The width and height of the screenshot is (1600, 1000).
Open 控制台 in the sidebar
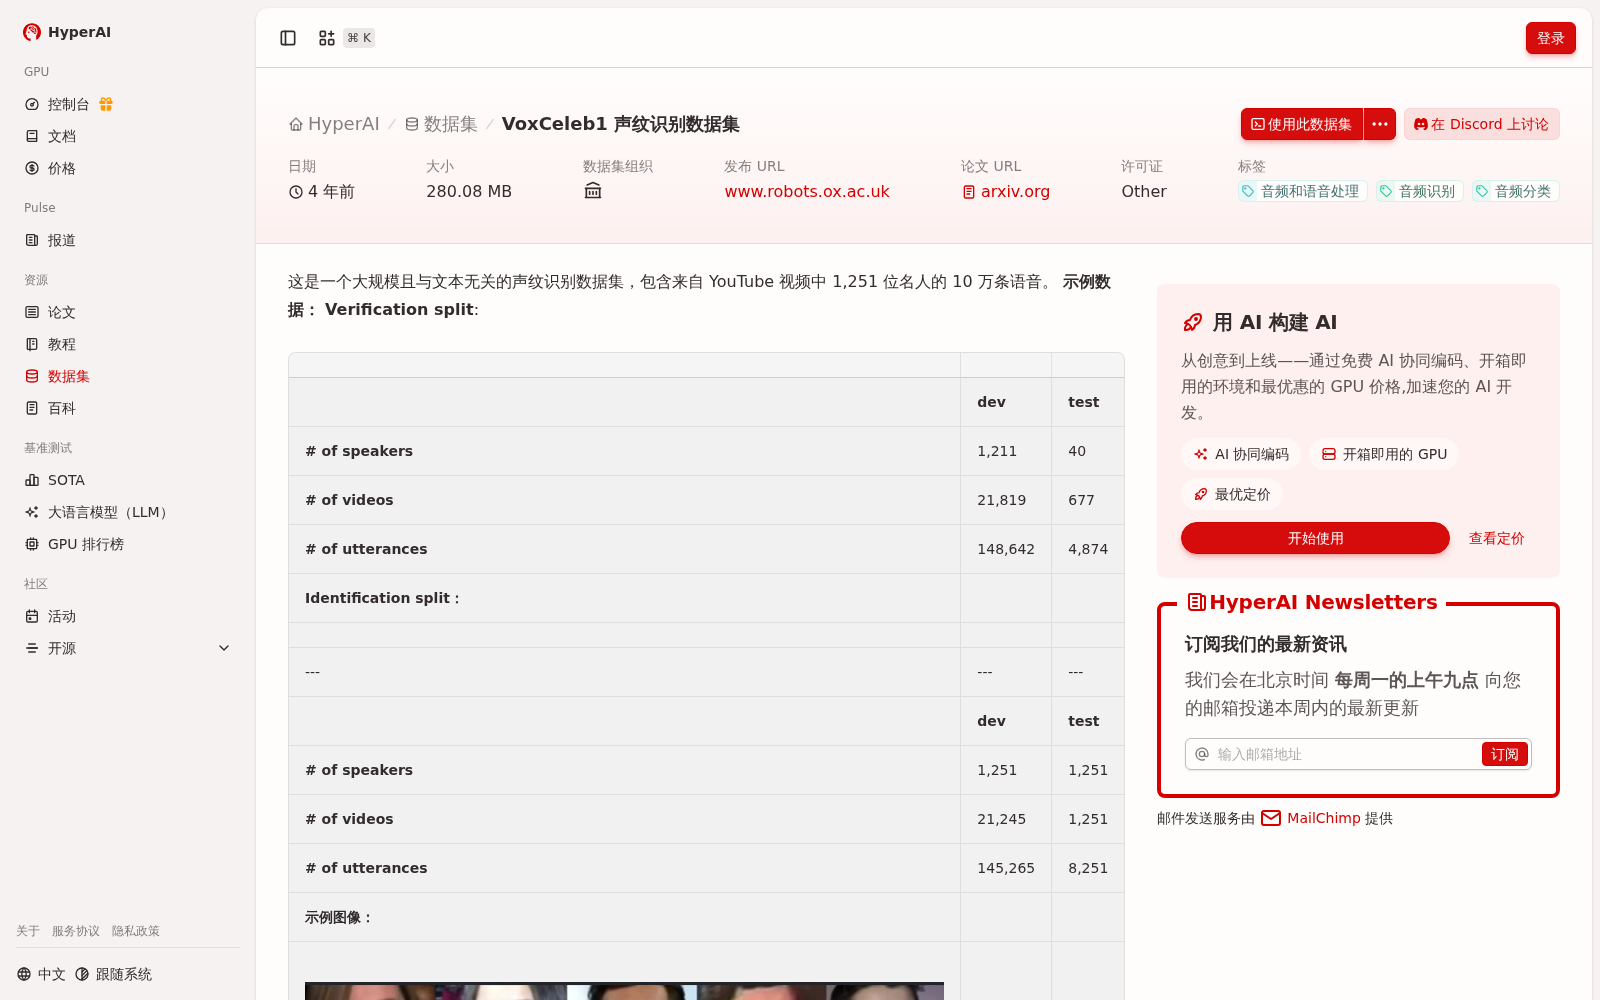pyautogui.click(x=68, y=104)
